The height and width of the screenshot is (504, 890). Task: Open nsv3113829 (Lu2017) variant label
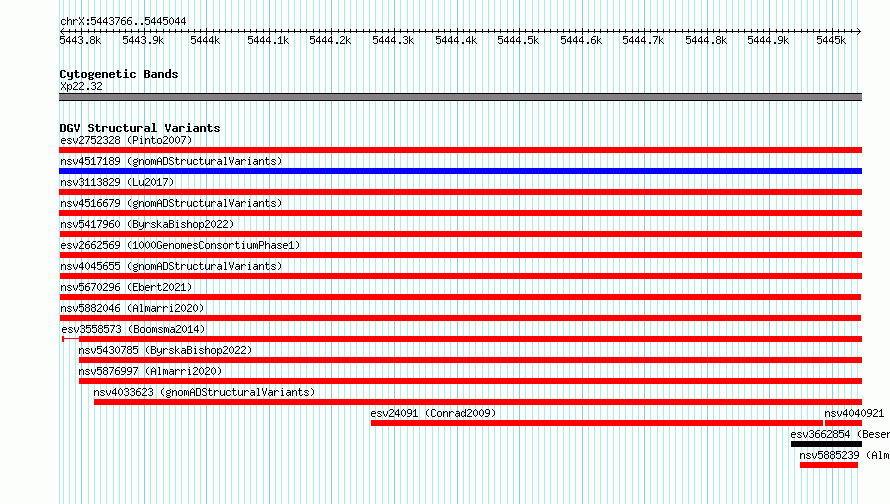click(x=117, y=182)
